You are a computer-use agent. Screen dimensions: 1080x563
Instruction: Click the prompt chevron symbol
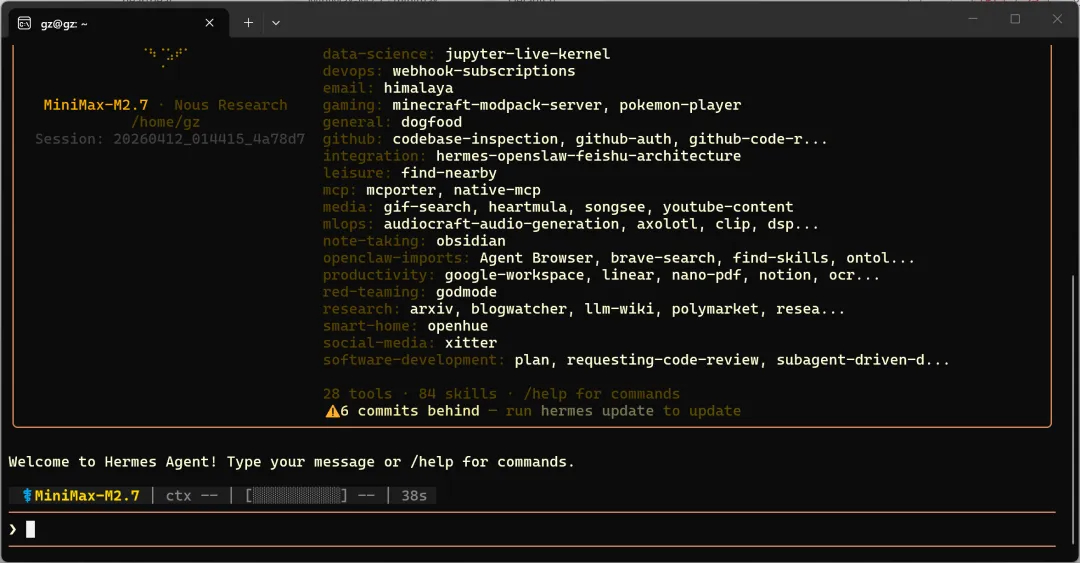tap(13, 529)
